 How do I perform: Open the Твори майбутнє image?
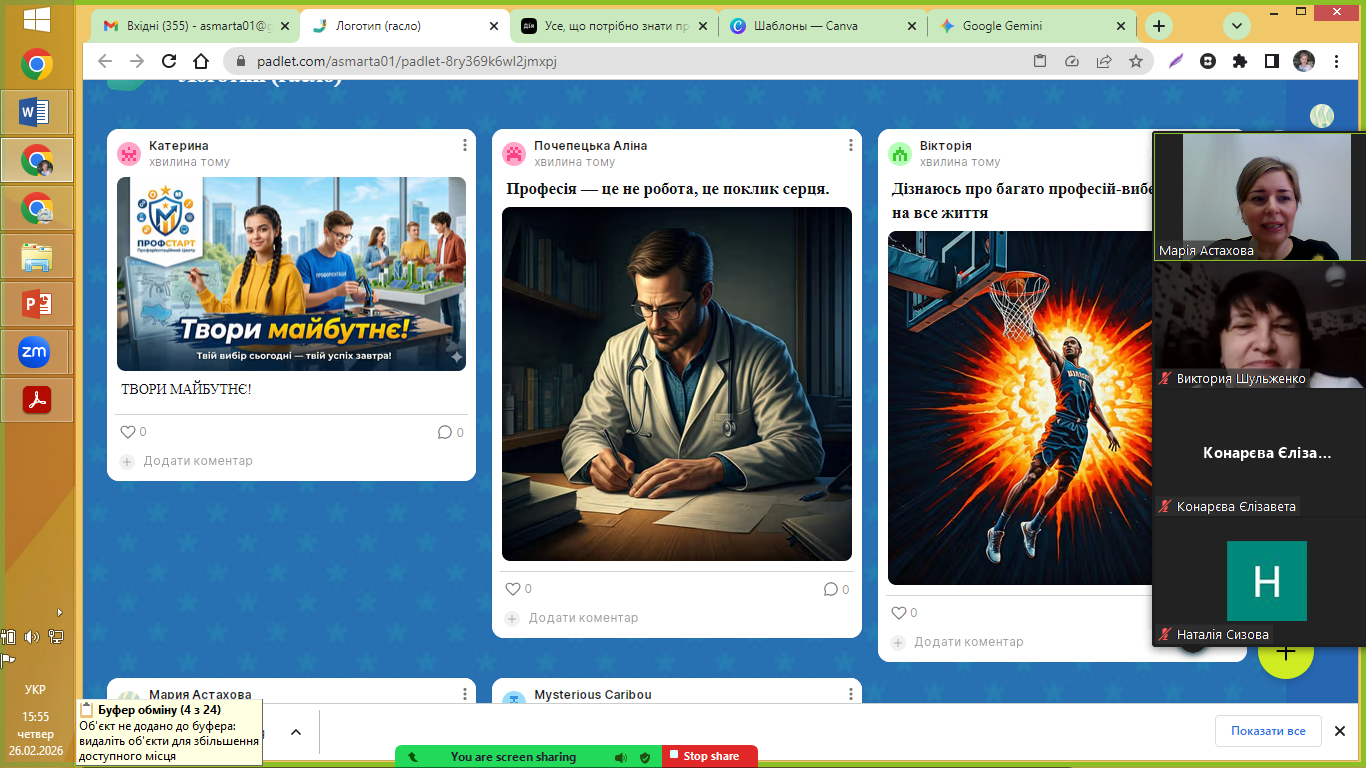click(x=291, y=274)
